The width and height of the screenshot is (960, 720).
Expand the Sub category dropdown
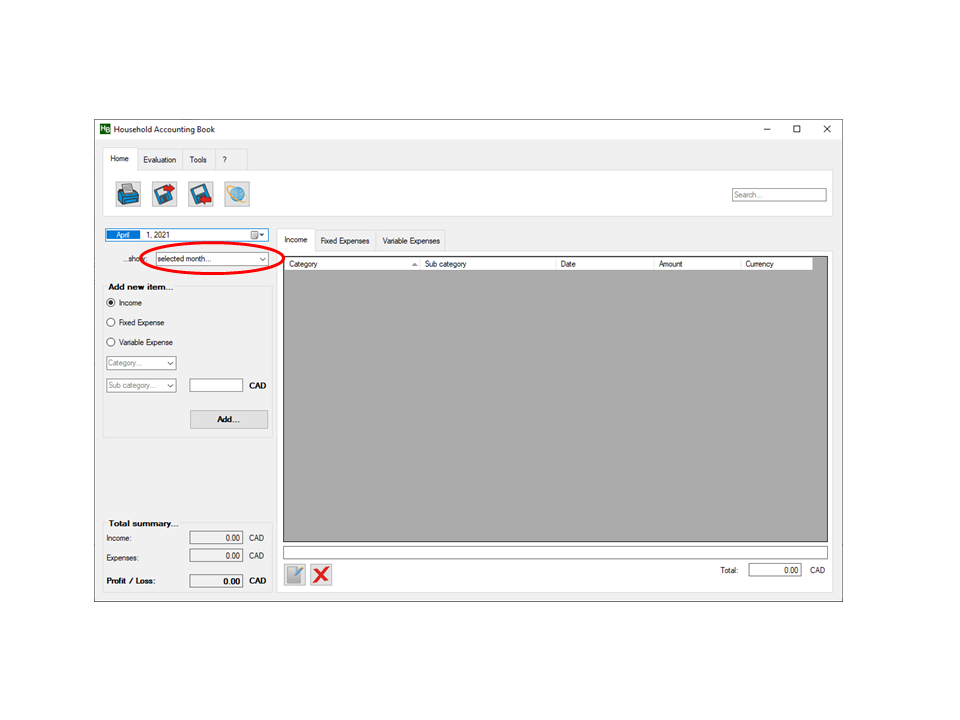tap(141, 385)
